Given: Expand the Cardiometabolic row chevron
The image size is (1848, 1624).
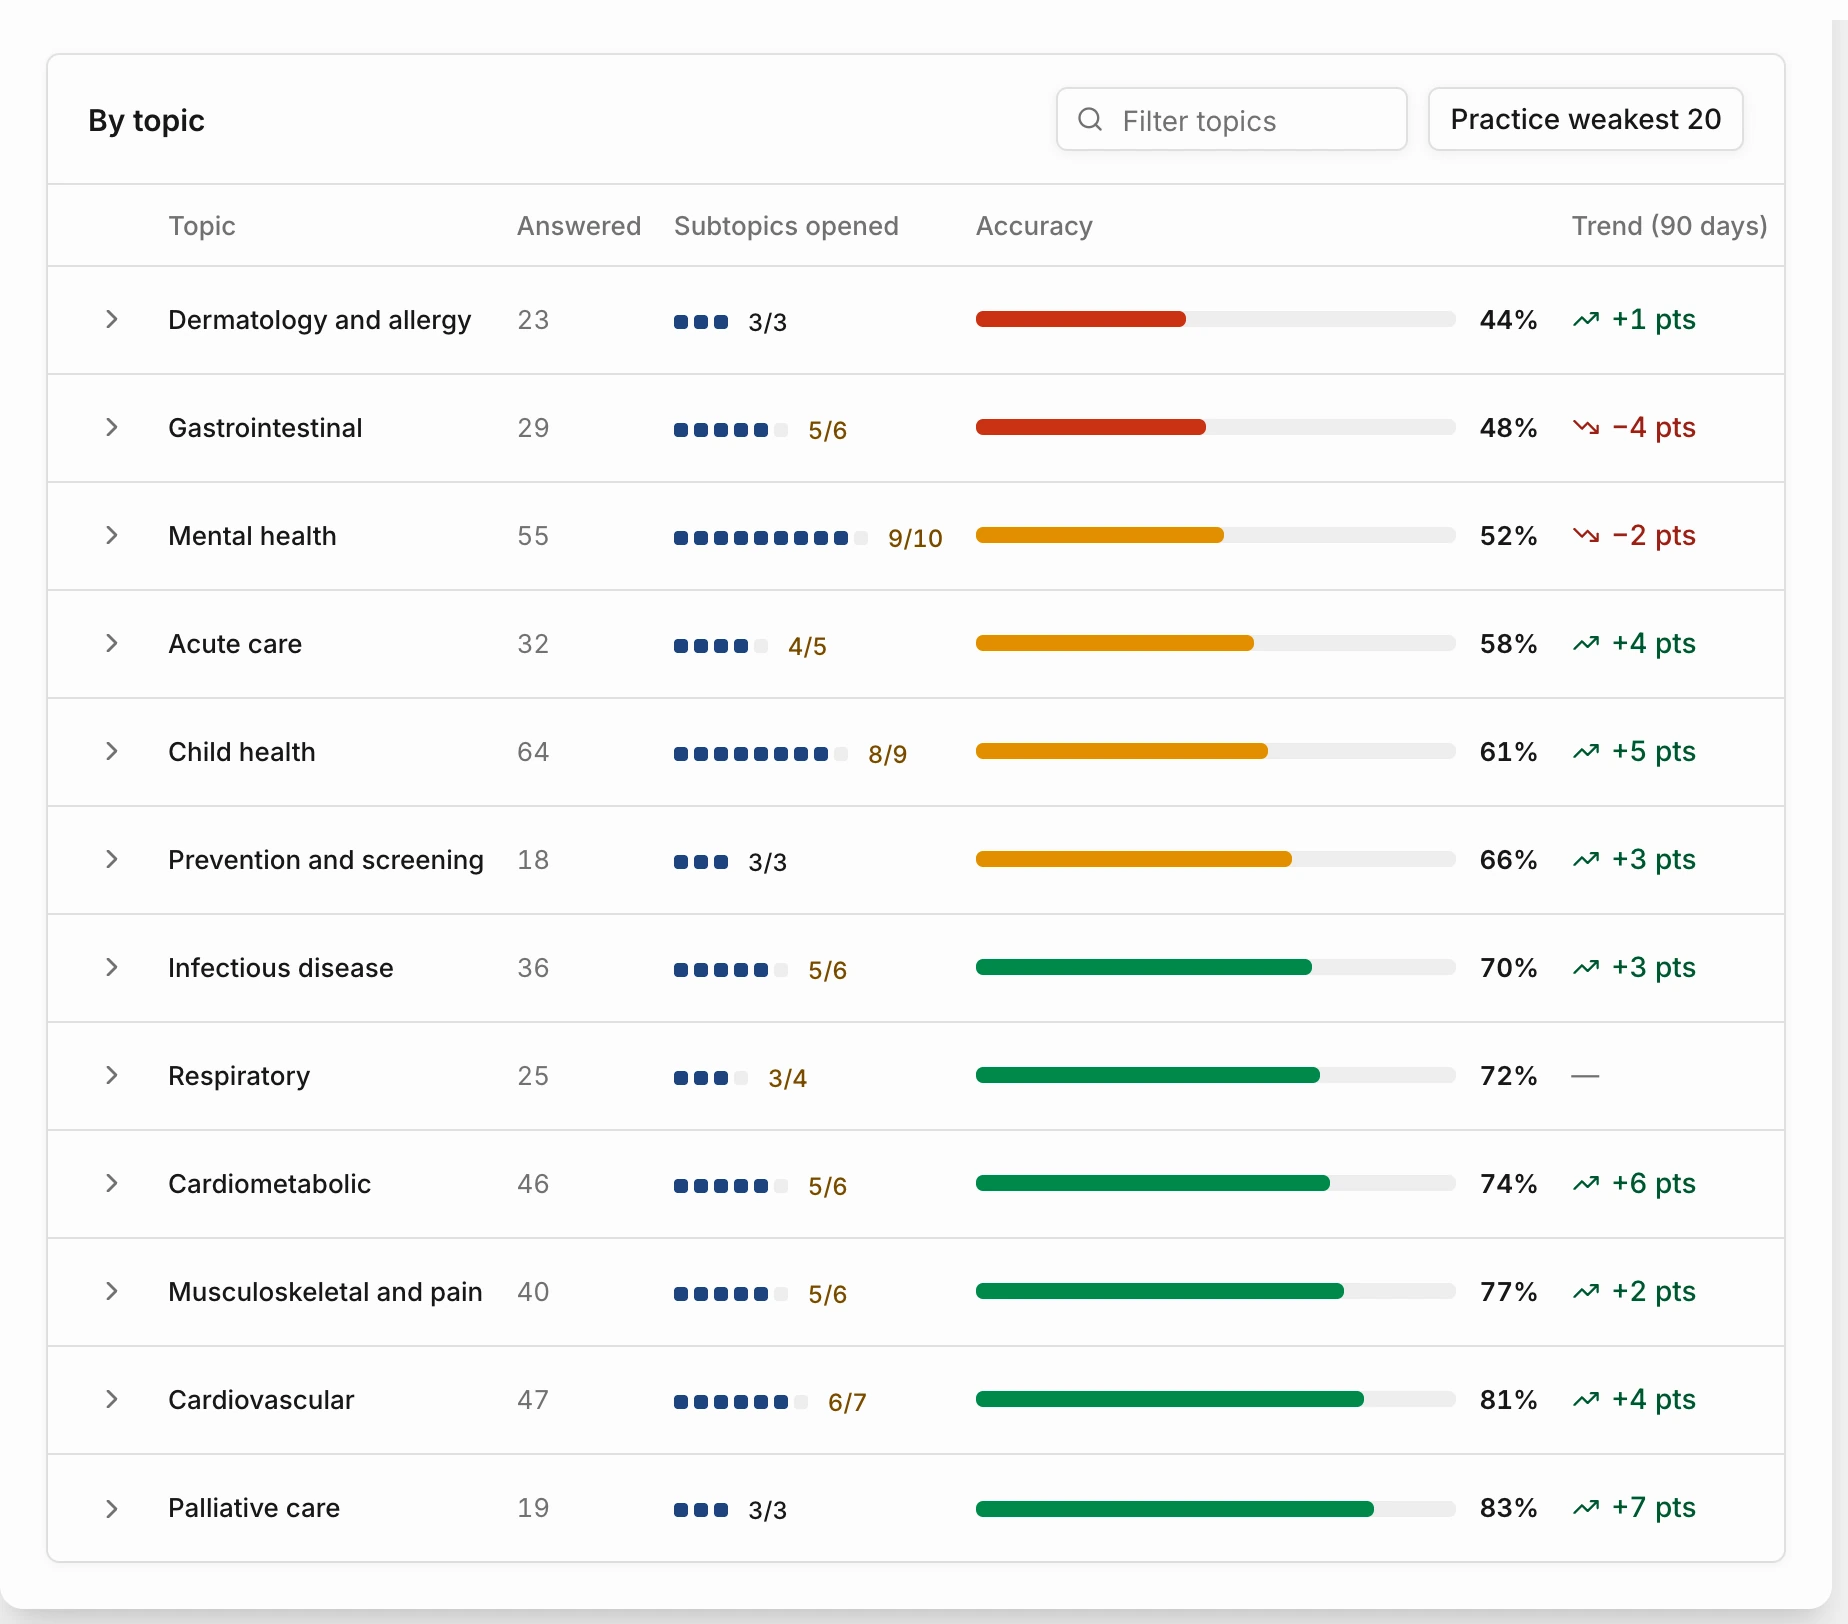Looking at the screenshot, I should click(112, 1184).
